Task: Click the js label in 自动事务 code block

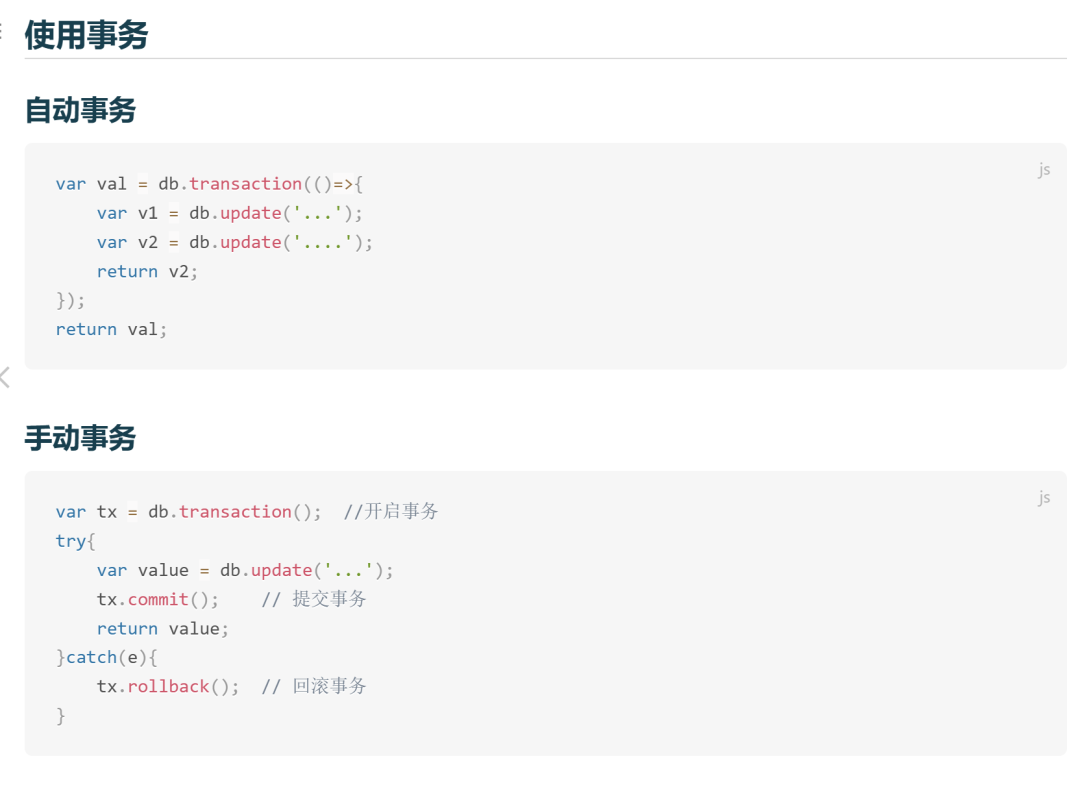Action: [x=1044, y=169]
